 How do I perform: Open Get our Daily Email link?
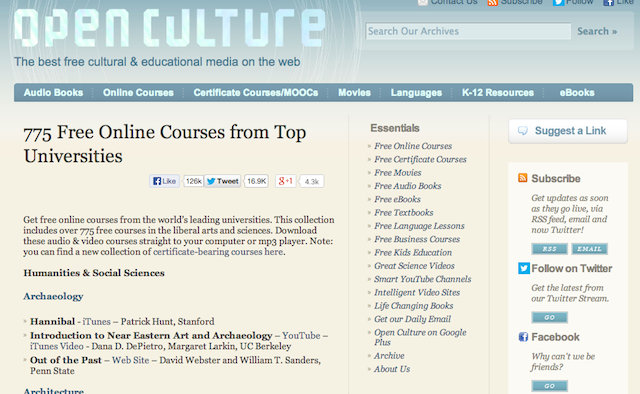tap(412, 319)
